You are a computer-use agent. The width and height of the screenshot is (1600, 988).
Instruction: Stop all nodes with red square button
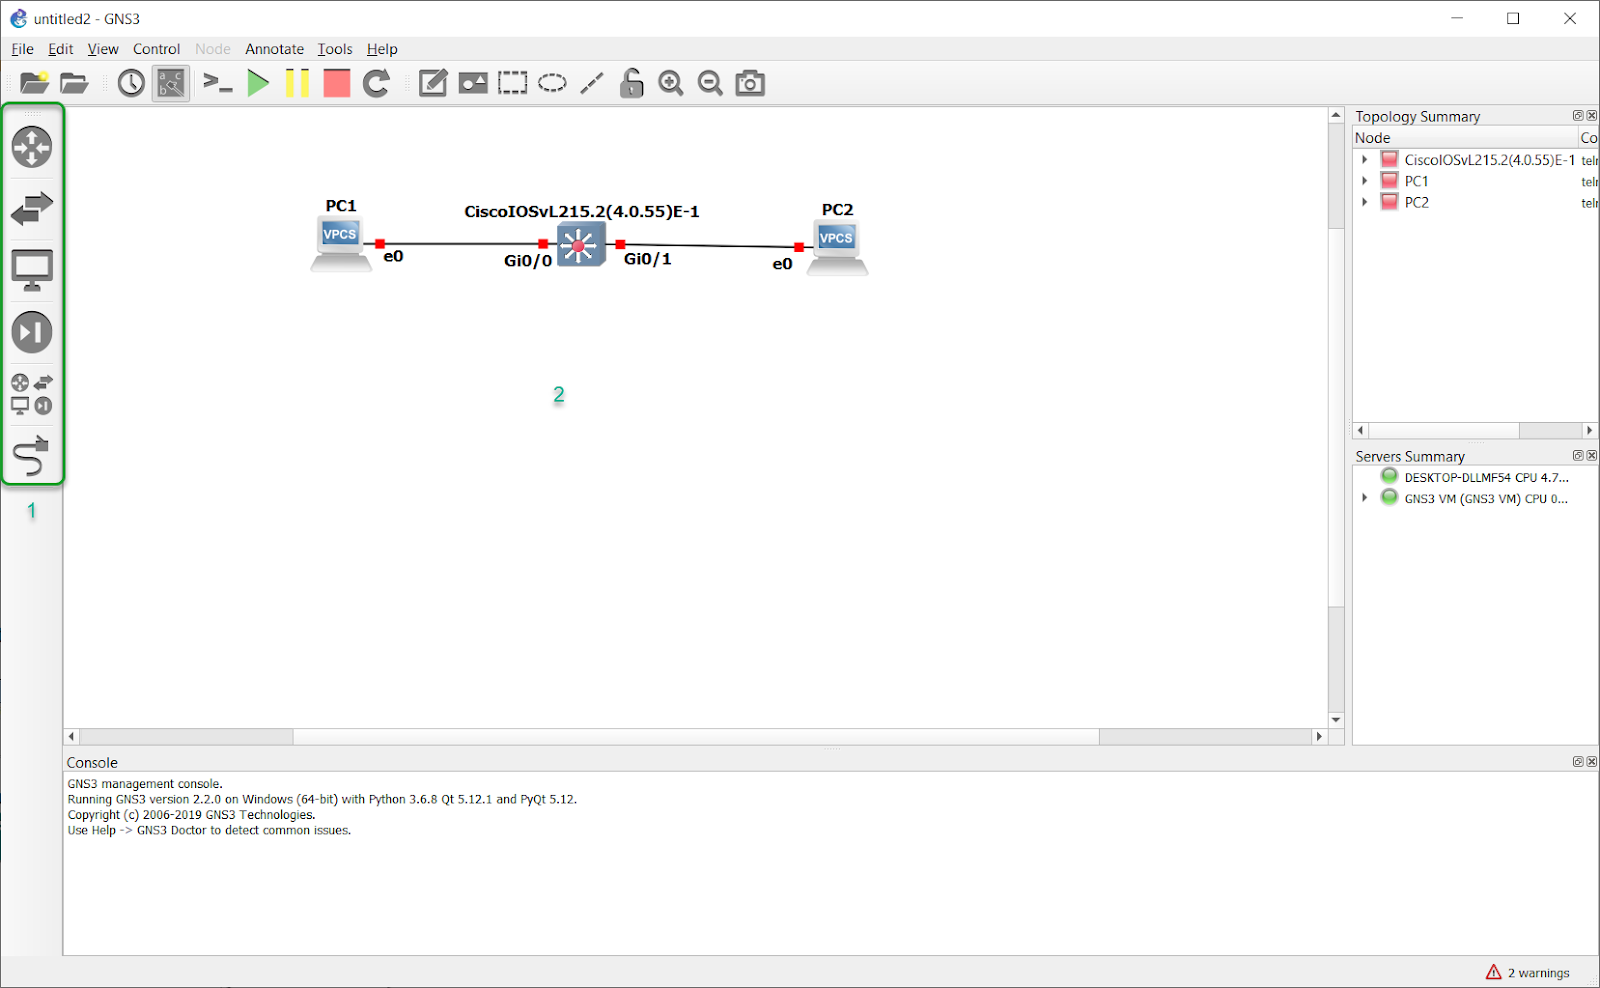(x=337, y=83)
